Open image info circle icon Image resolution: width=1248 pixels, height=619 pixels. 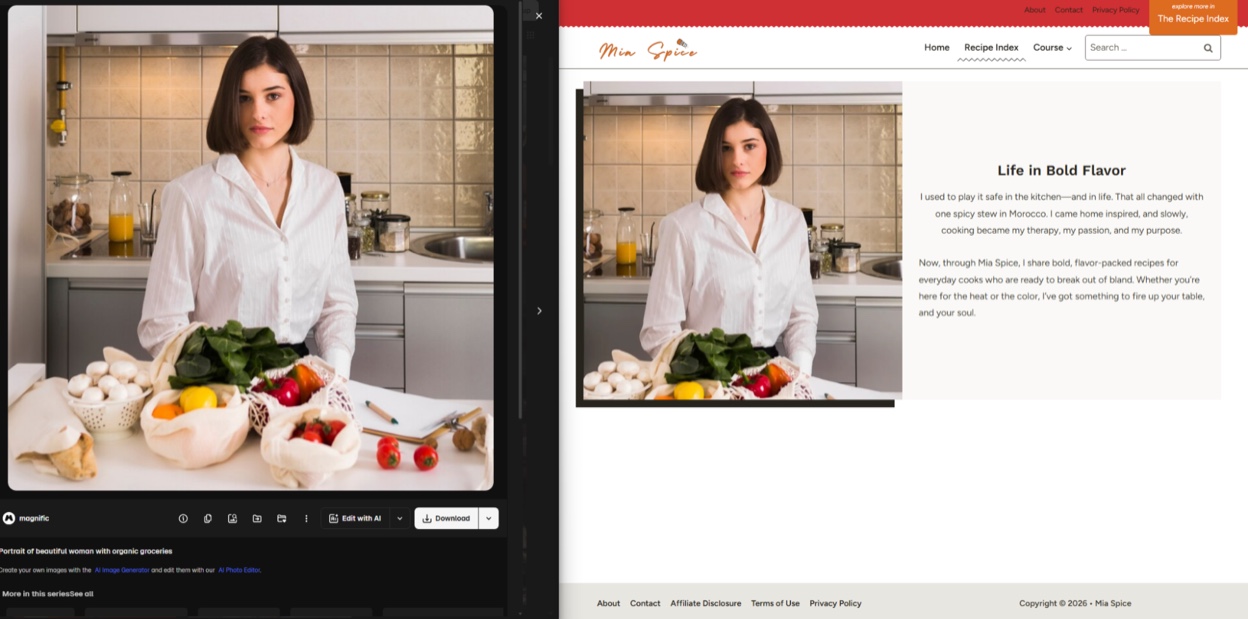pyautogui.click(x=183, y=518)
